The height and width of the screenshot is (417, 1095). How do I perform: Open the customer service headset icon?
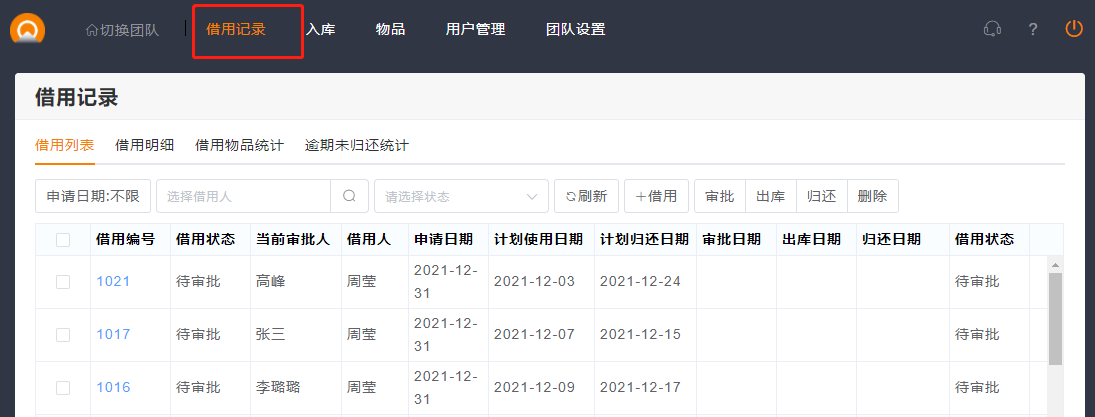[x=992, y=29]
